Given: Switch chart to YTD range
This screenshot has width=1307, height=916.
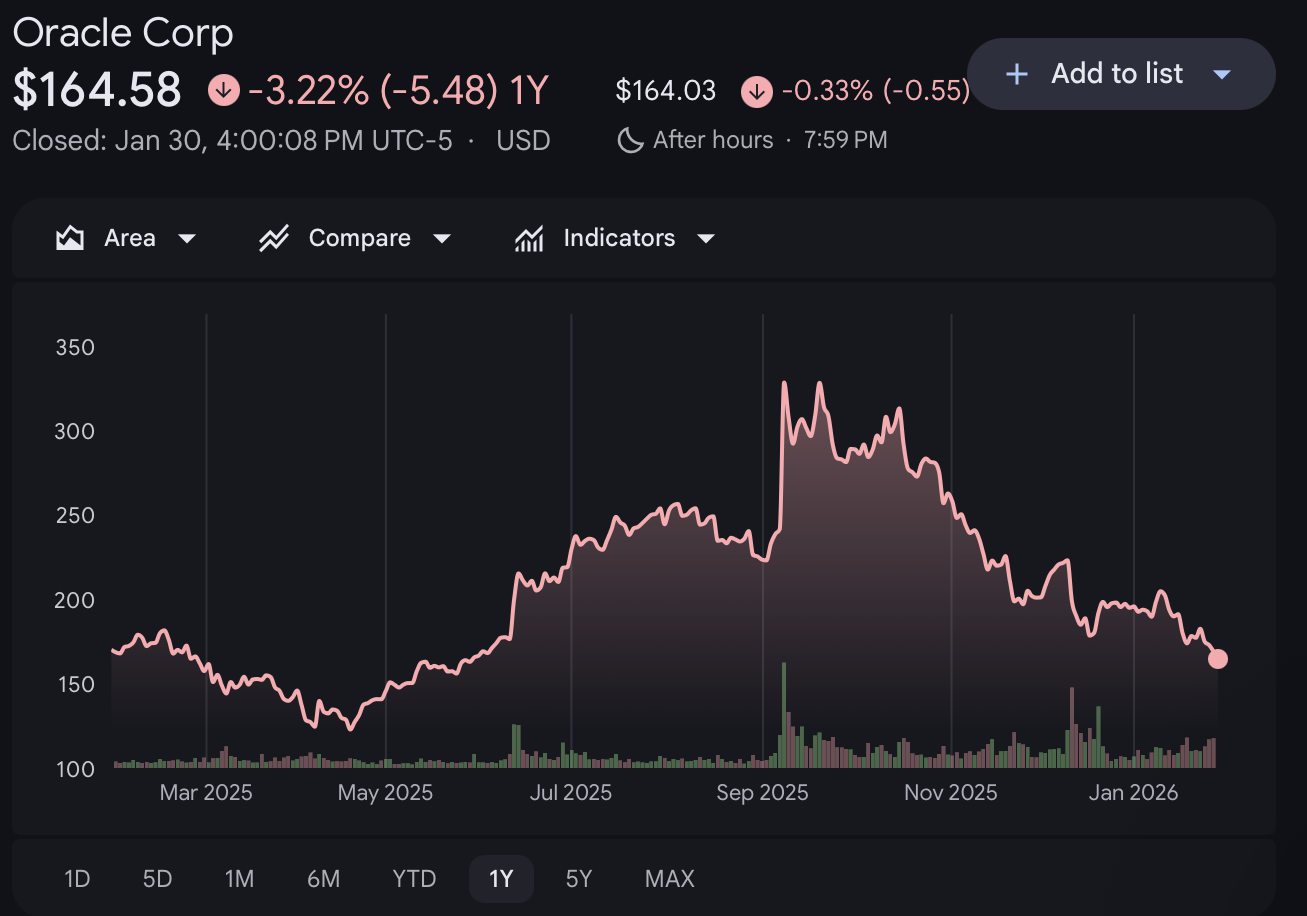Looking at the screenshot, I should point(414,879).
